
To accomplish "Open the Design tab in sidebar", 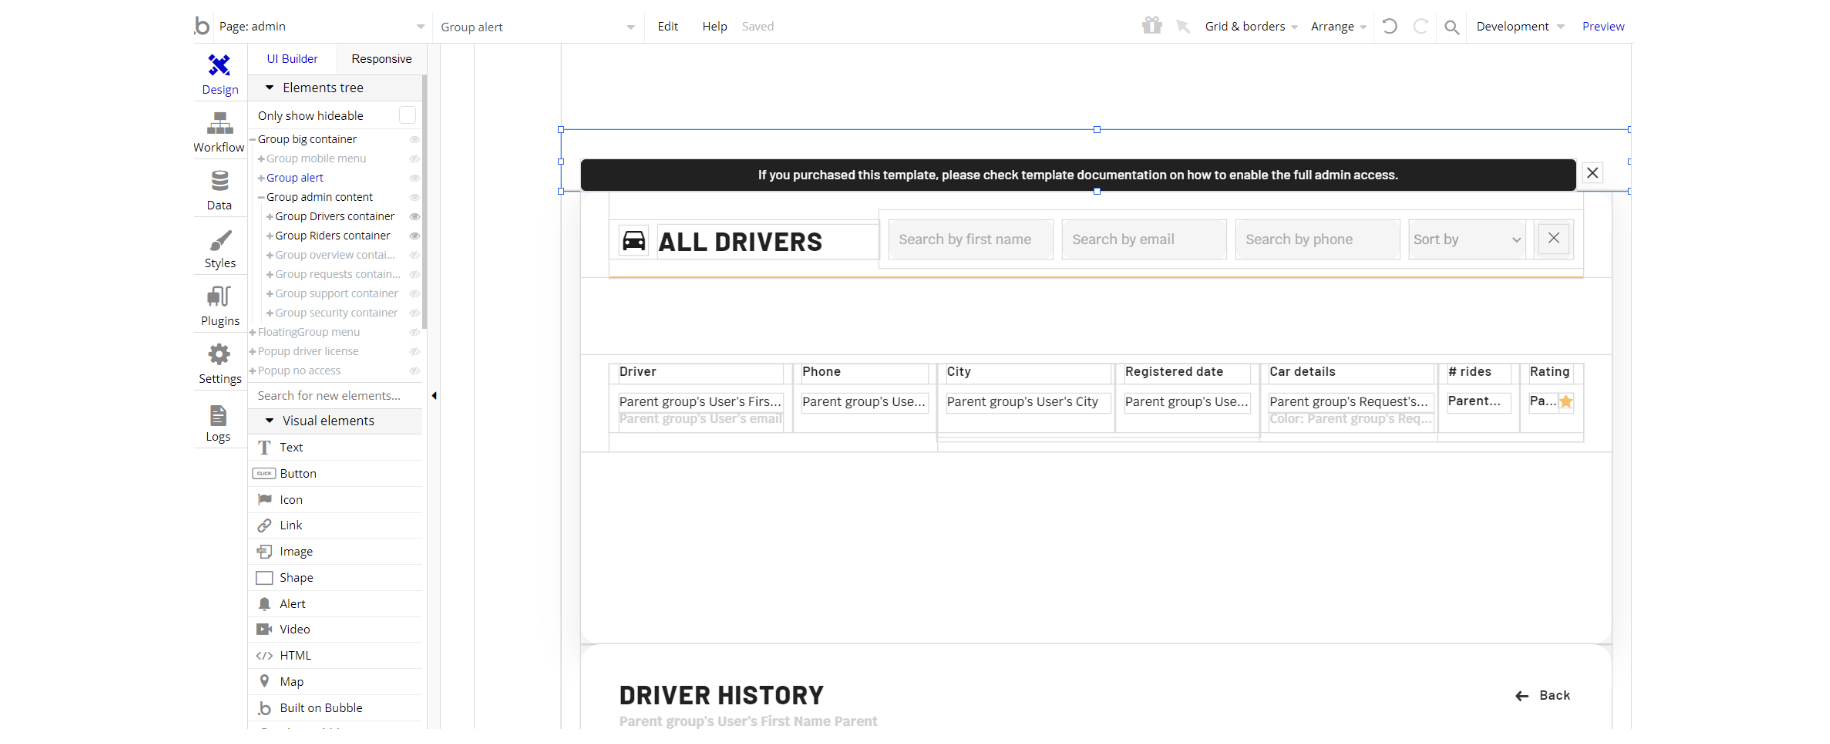I will pyautogui.click(x=219, y=75).
